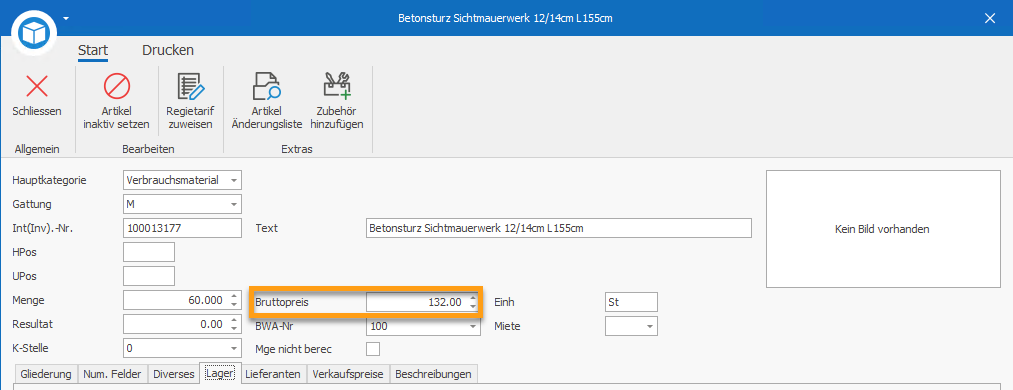This screenshot has width=1013, height=390.
Task: Open the Verkaufspreise tab
Action: 348,374
